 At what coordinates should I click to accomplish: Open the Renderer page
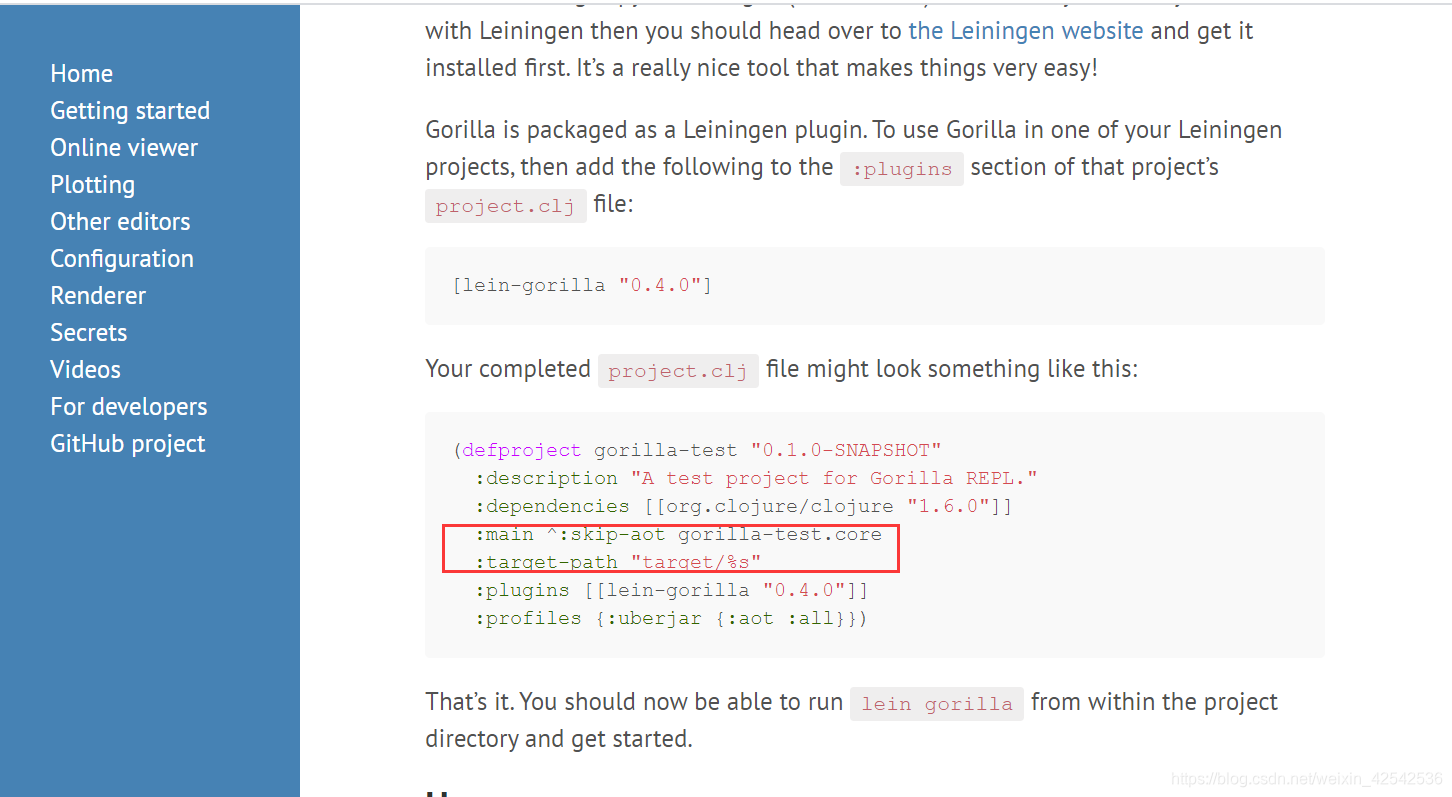tap(98, 296)
